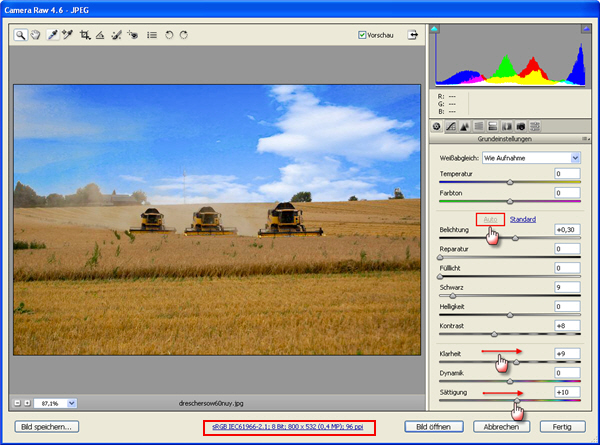Screen dimensions: 600x445
Task: Switch to the Camera Calibration tab
Action: point(521,126)
